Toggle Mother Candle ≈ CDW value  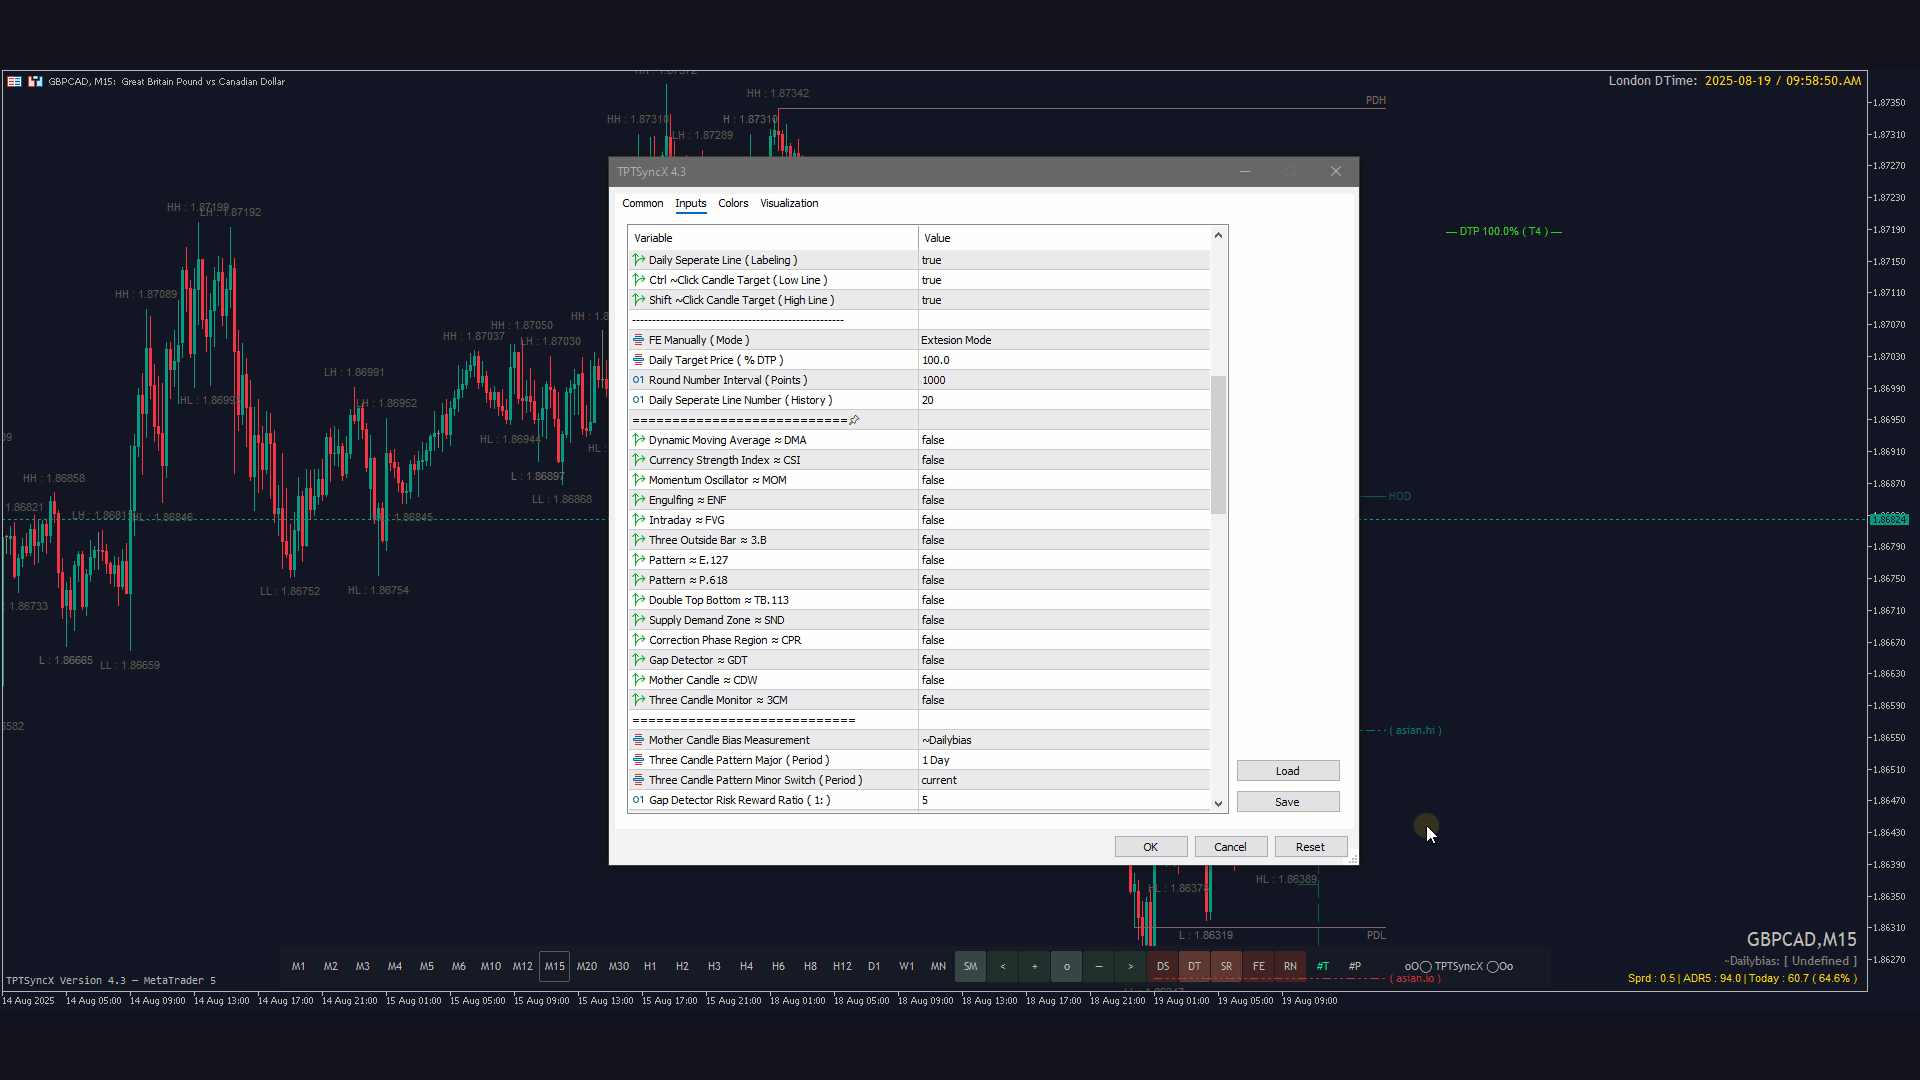1064,680
